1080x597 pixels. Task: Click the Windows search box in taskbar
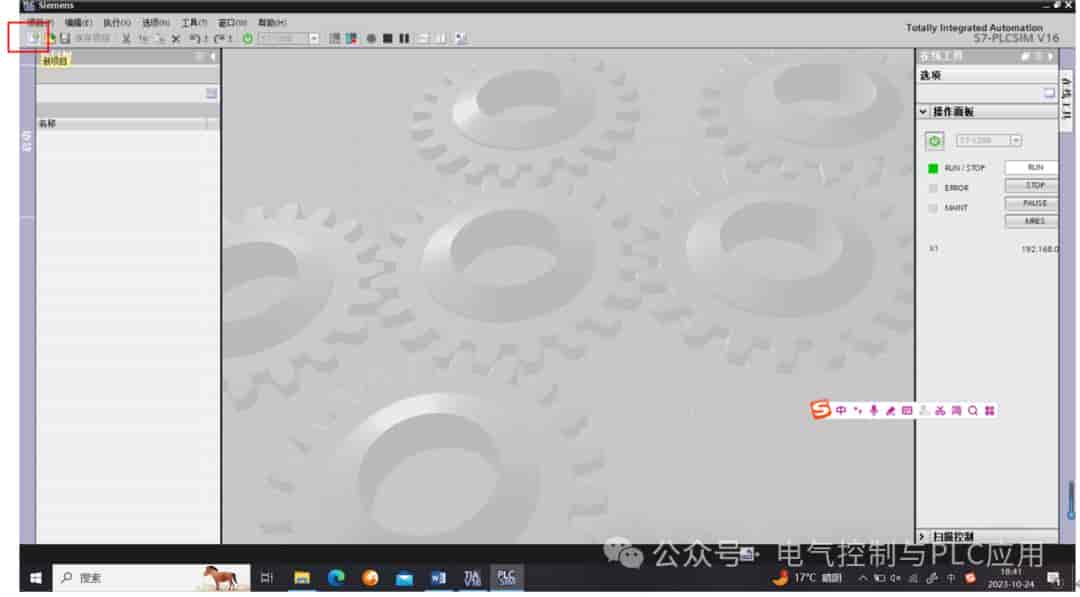tap(152, 578)
